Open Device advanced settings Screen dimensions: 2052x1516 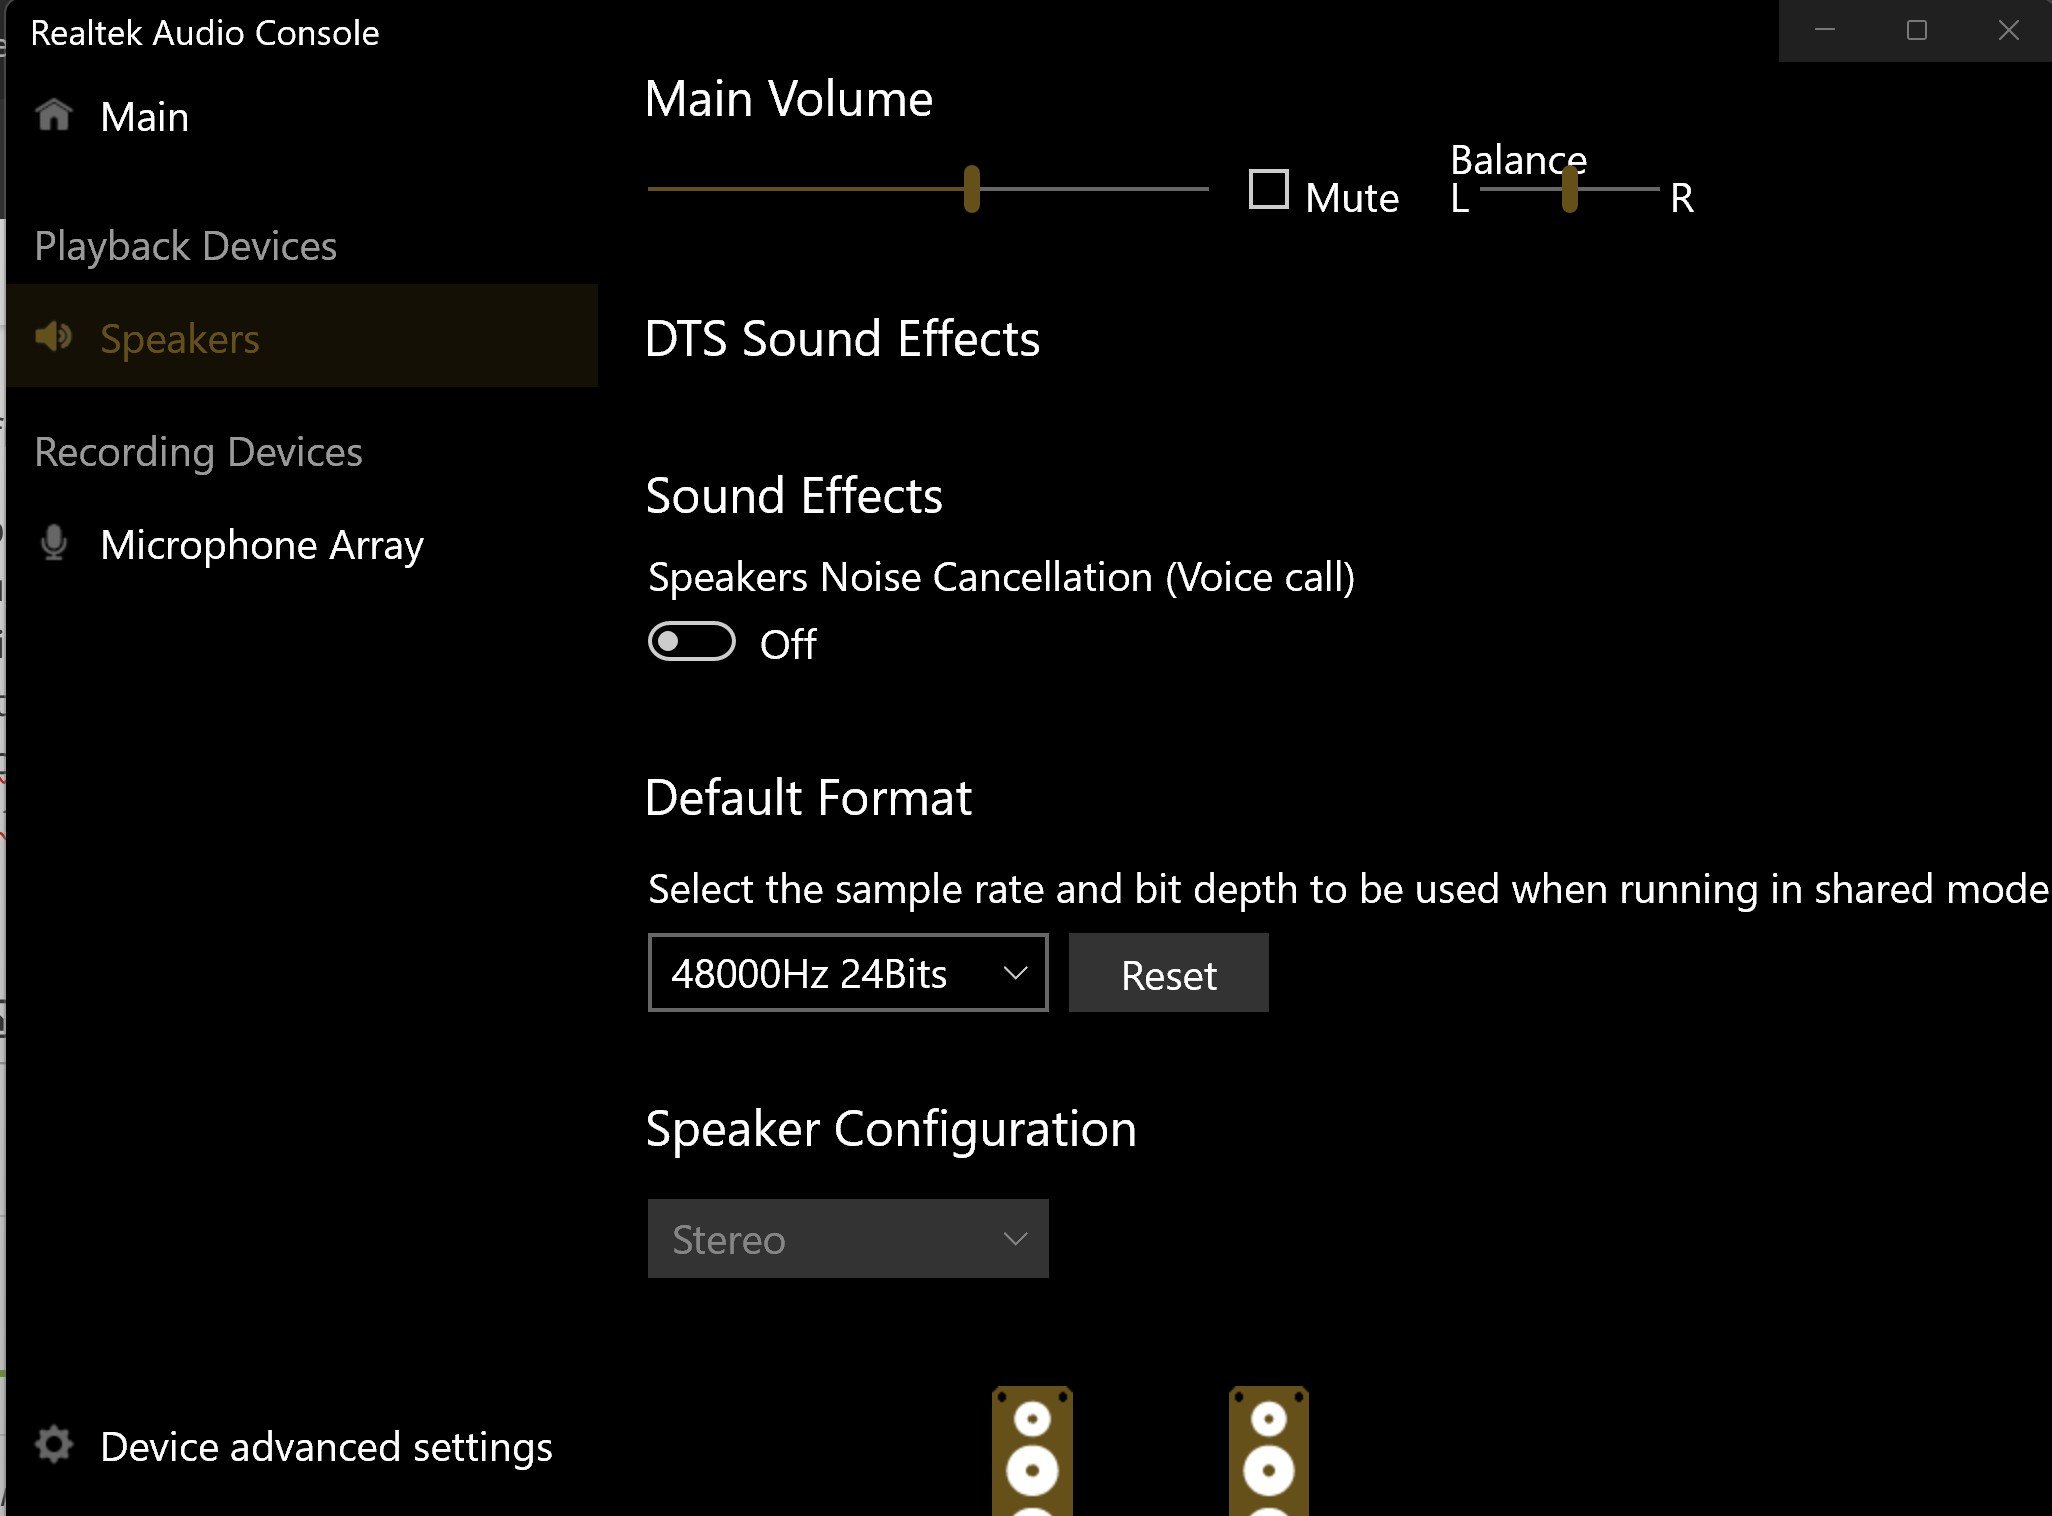point(326,1447)
